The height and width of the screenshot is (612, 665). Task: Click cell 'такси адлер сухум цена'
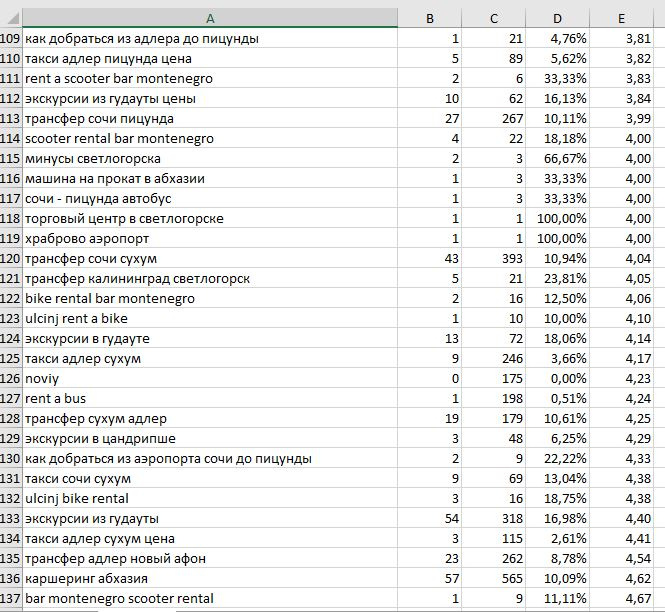point(210,539)
